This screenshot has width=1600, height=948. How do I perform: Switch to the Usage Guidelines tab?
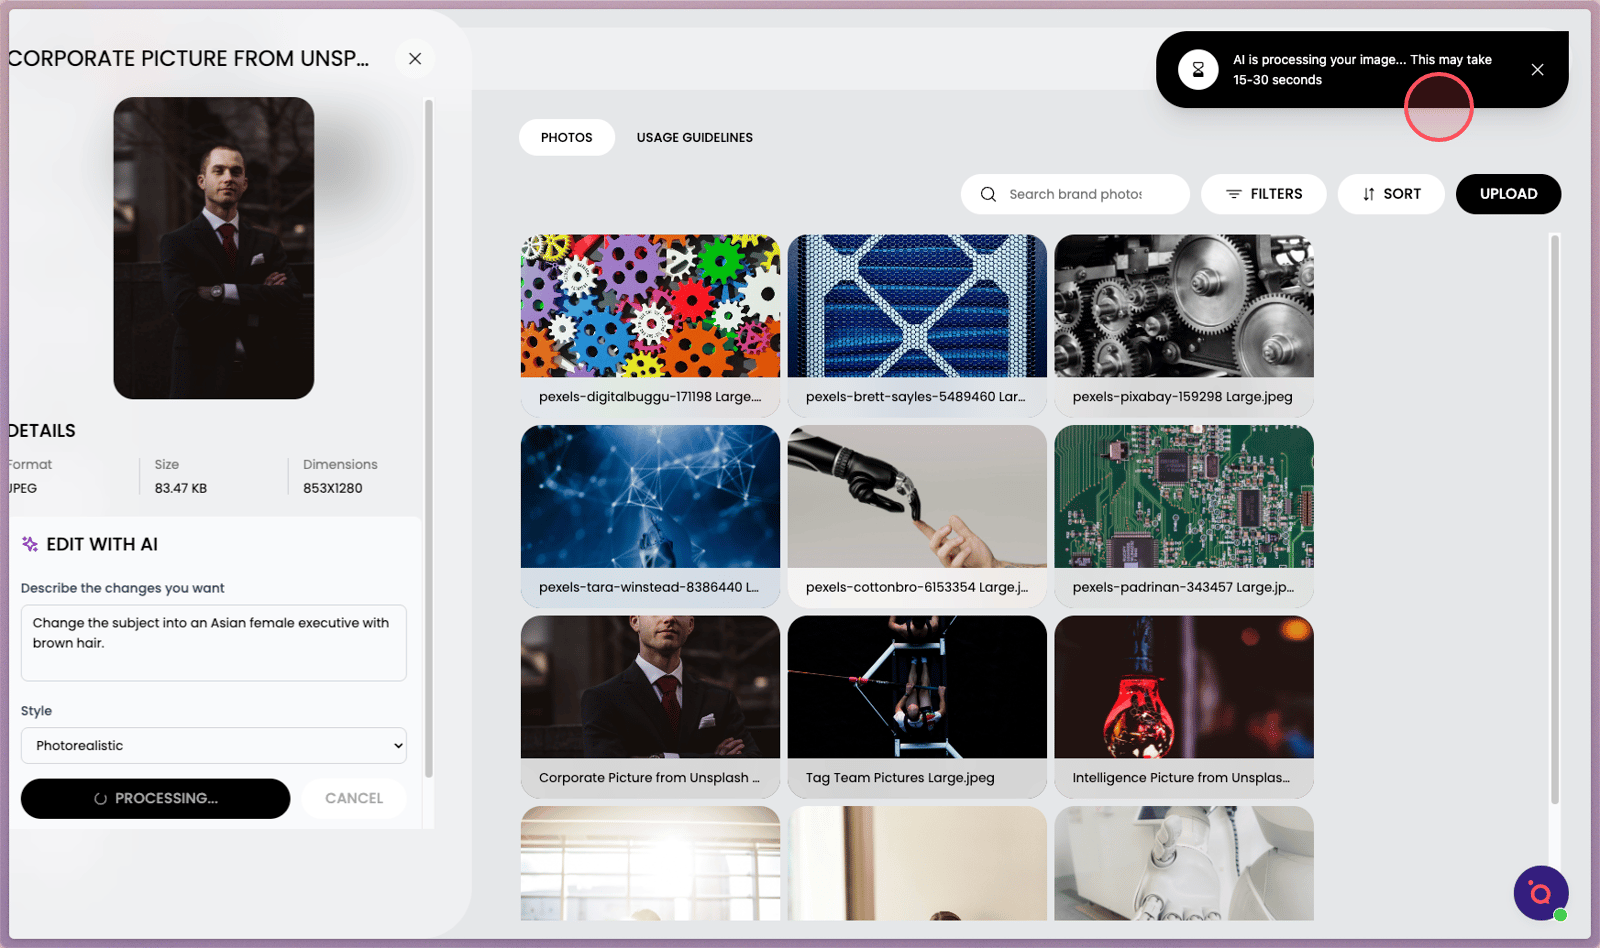point(694,138)
